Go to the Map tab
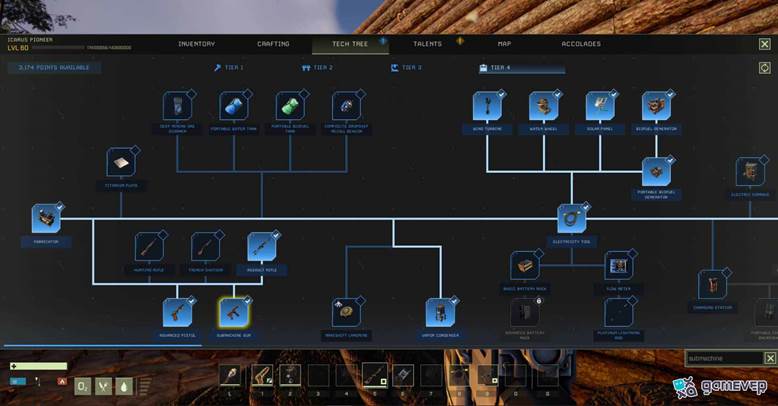 (504, 44)
